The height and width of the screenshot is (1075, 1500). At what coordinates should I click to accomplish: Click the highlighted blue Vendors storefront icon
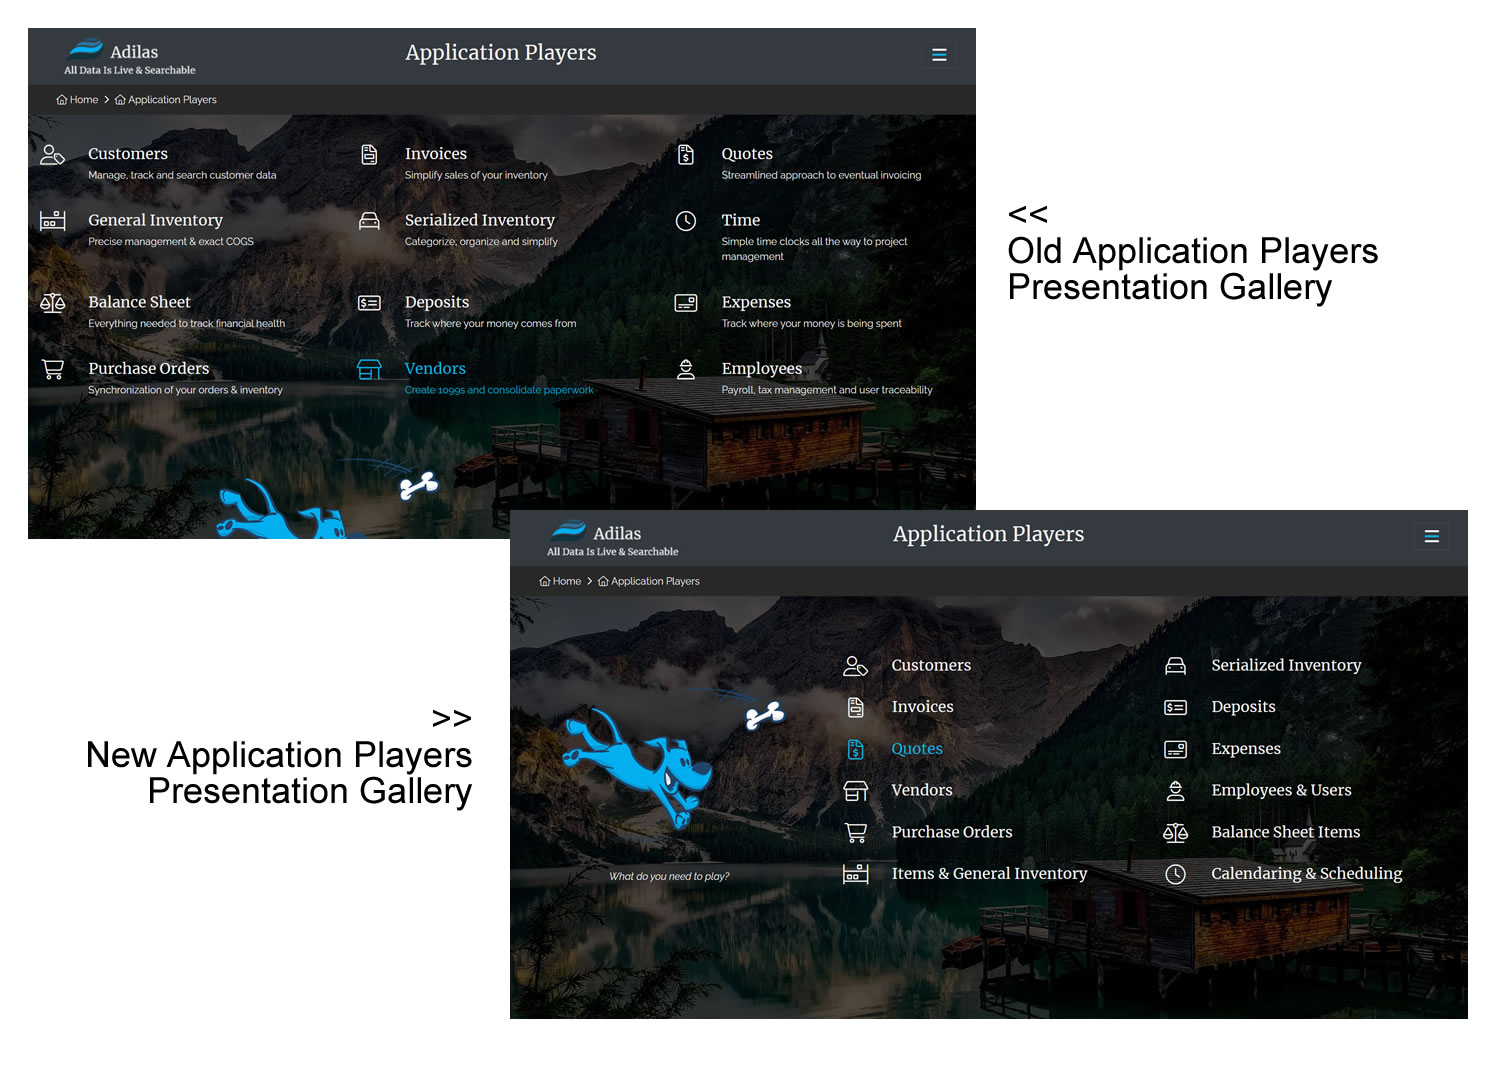click(369, 369)
